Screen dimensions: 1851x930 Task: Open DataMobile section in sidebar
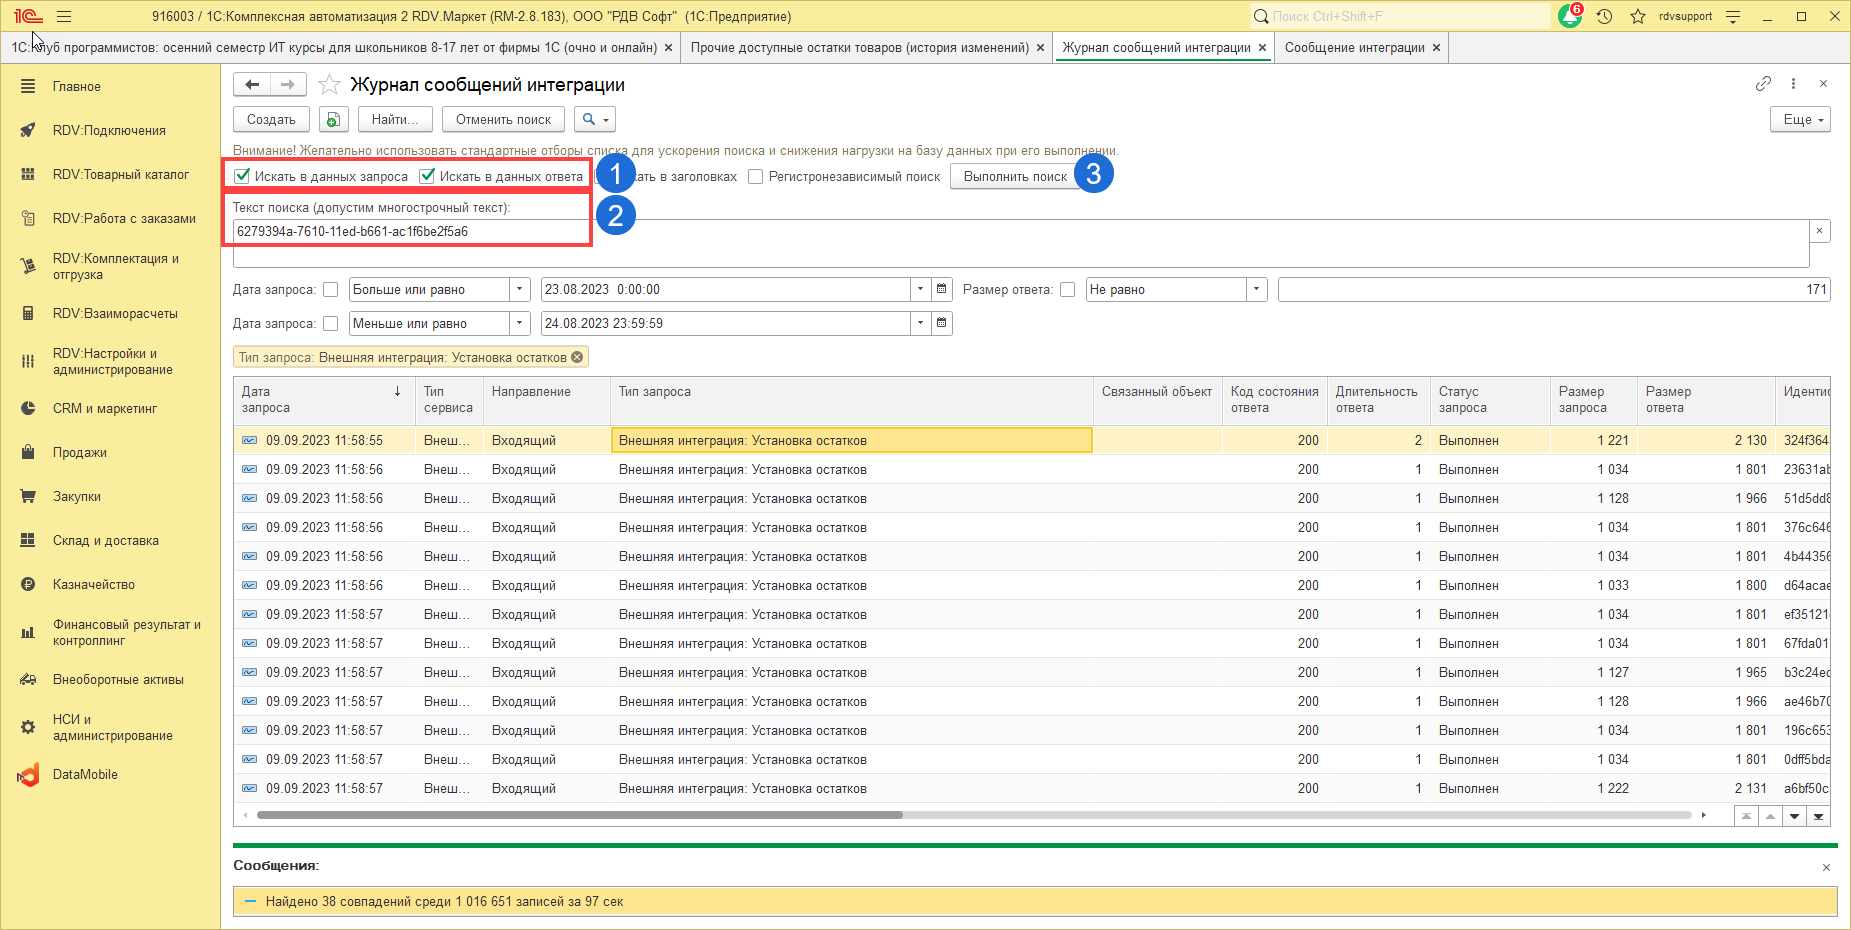pos(85,775)
